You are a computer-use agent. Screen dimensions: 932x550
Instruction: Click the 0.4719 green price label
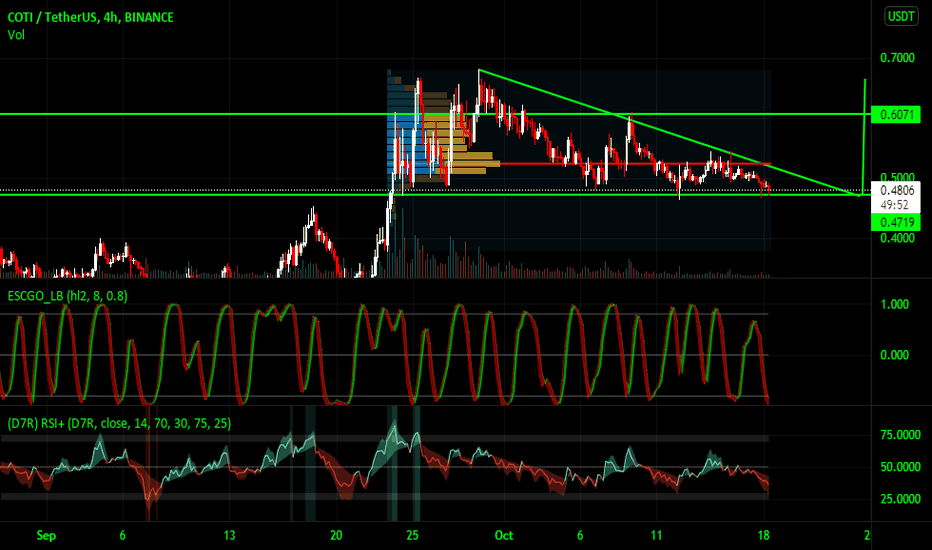pyautogui.click(x=896, y=222)
